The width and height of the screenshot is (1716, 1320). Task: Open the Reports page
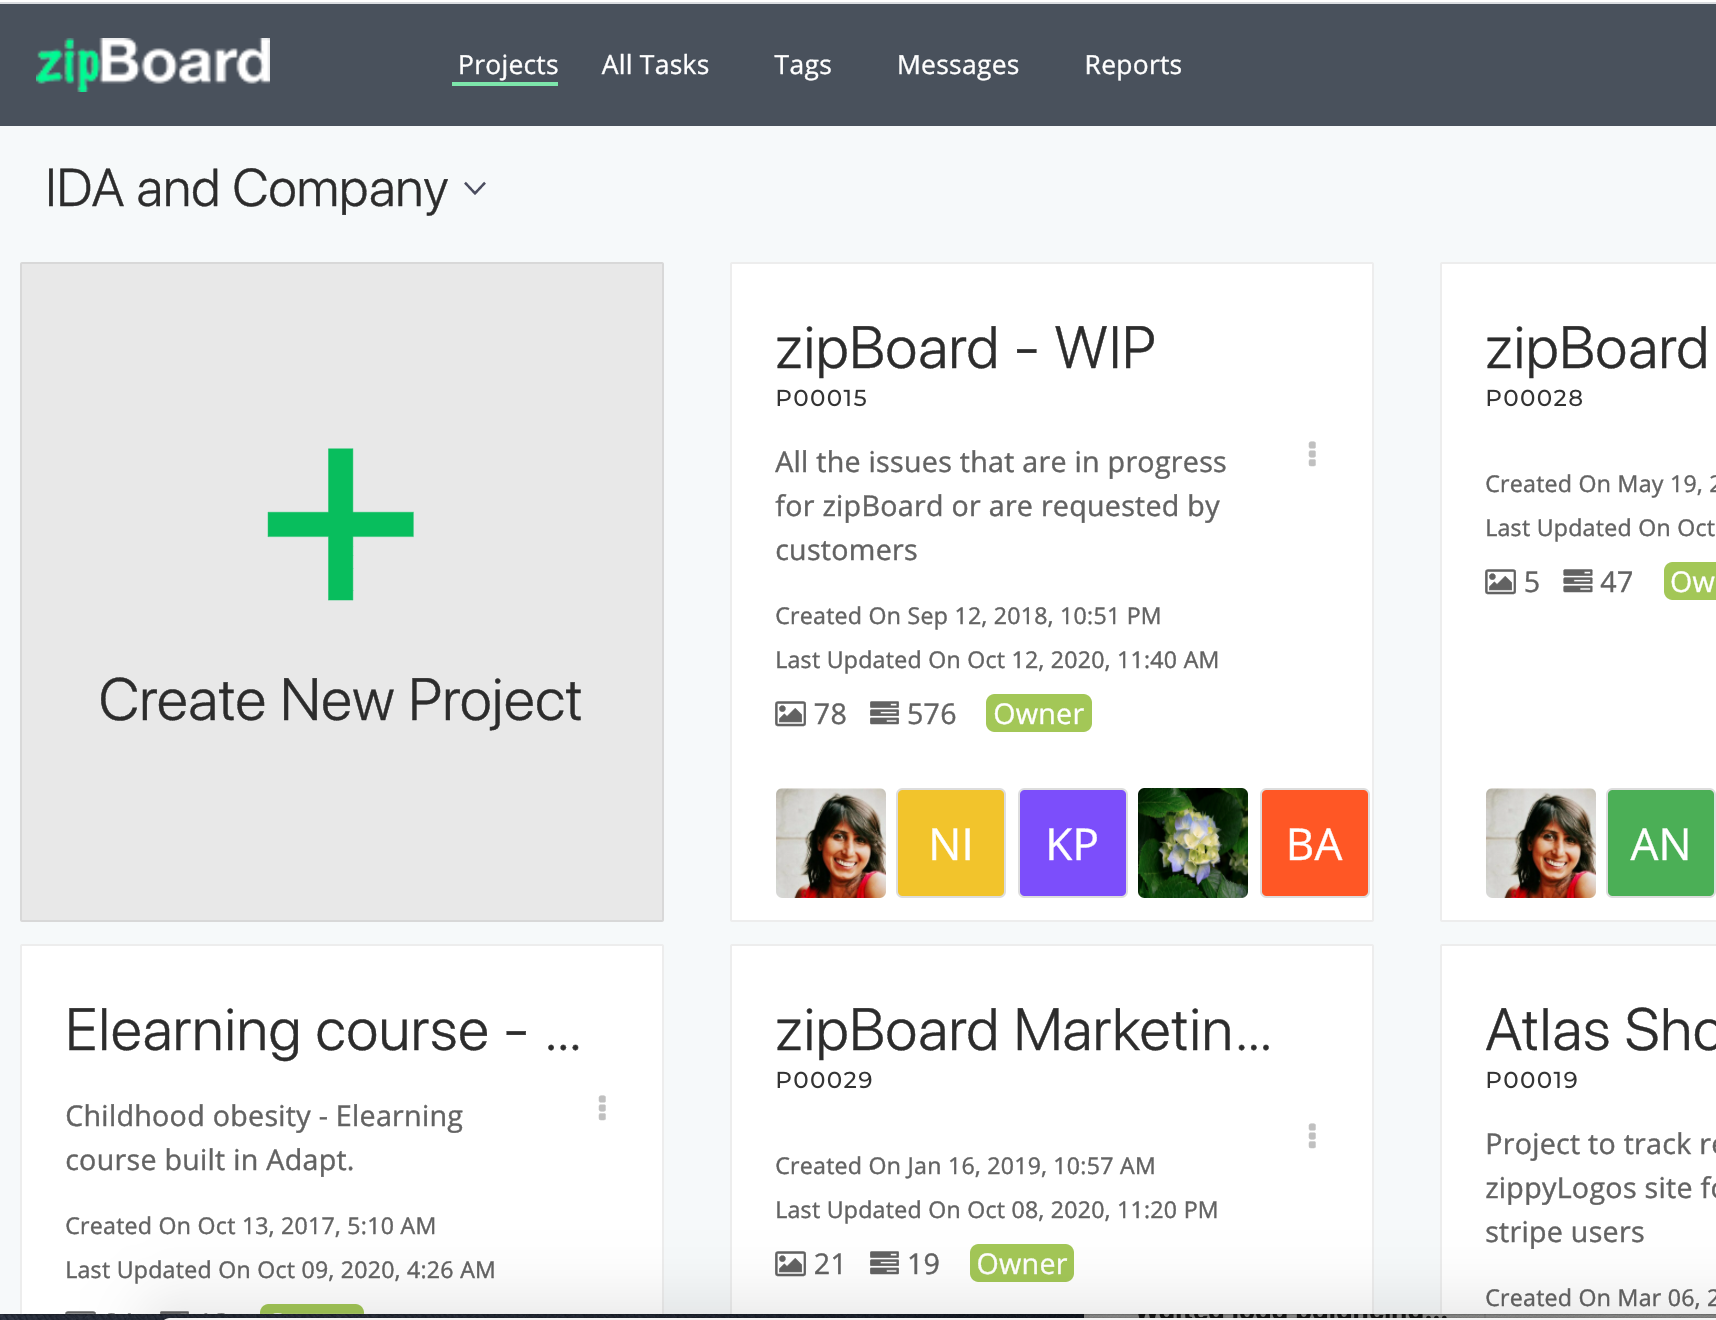[1133, 64]
